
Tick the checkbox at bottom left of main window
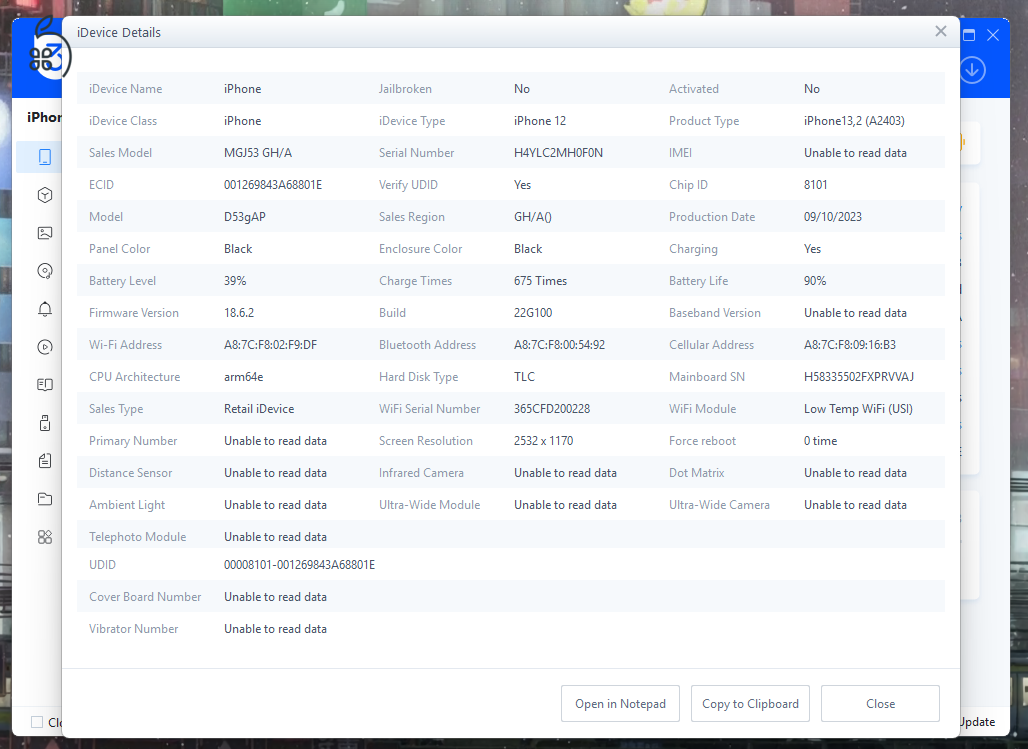tap(37, 722)
